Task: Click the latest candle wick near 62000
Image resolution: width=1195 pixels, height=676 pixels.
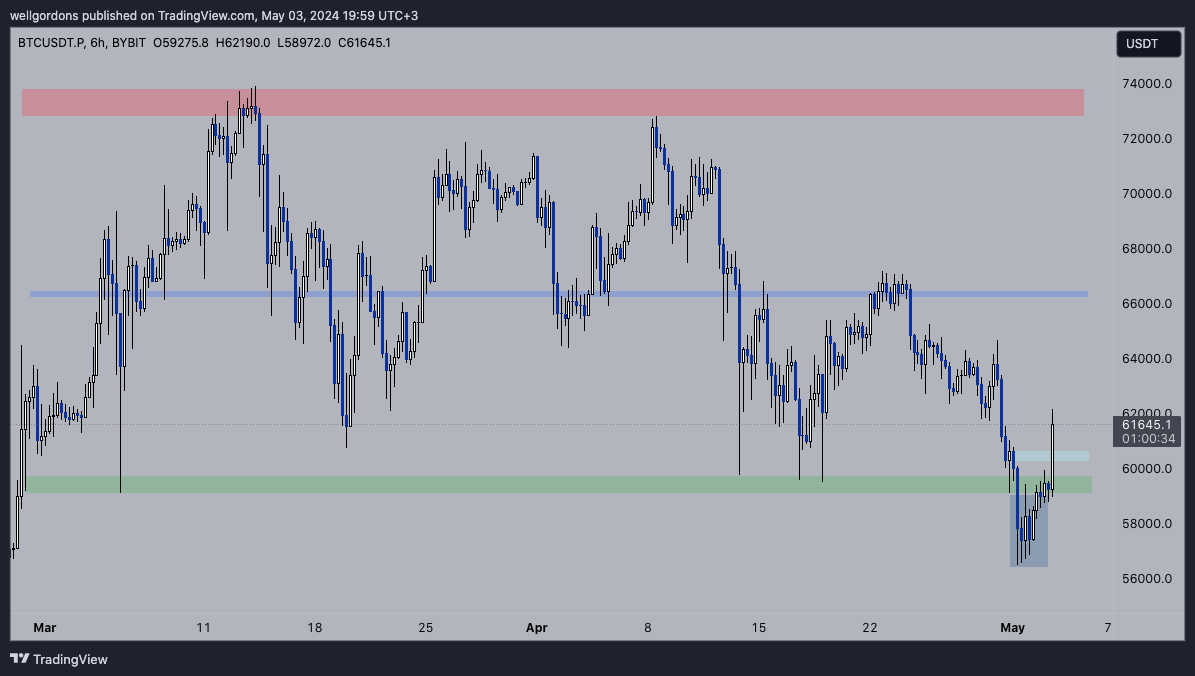Action: [x=1053, y=415]
